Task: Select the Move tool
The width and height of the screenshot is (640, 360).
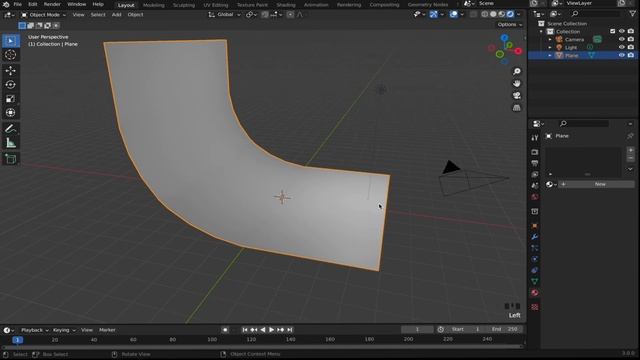Action: coord(11,71)
